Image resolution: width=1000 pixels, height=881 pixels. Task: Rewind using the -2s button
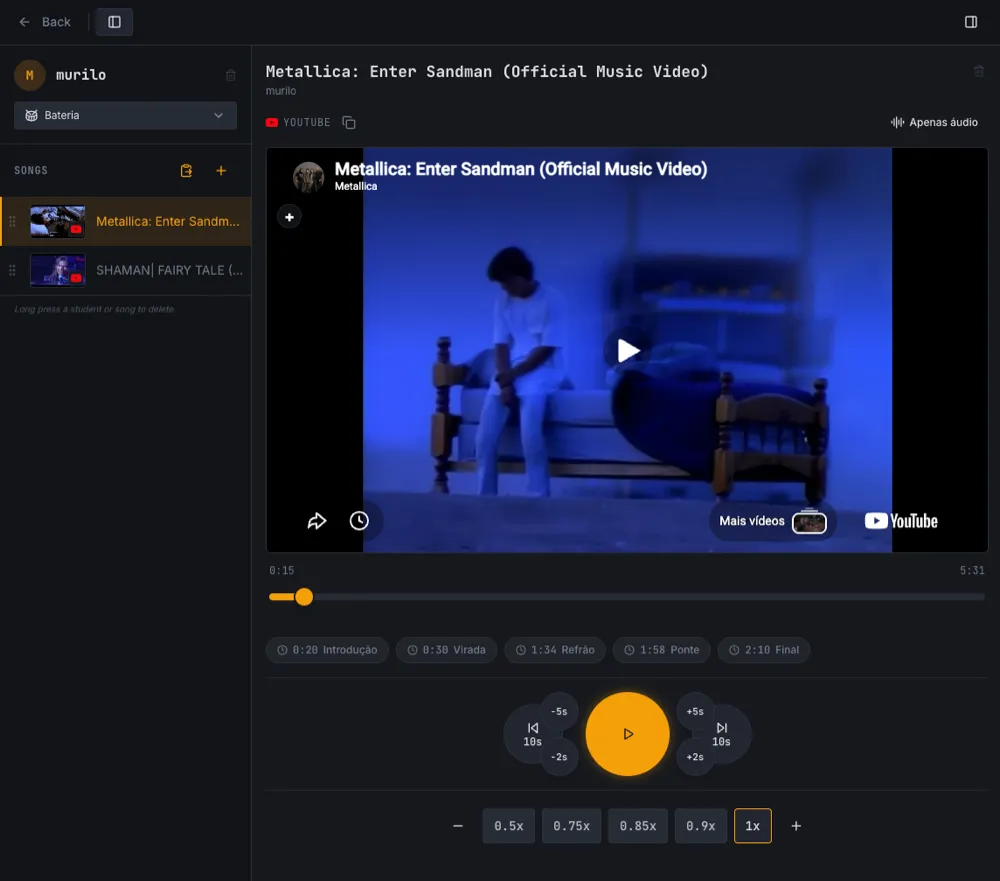point(559,757)
